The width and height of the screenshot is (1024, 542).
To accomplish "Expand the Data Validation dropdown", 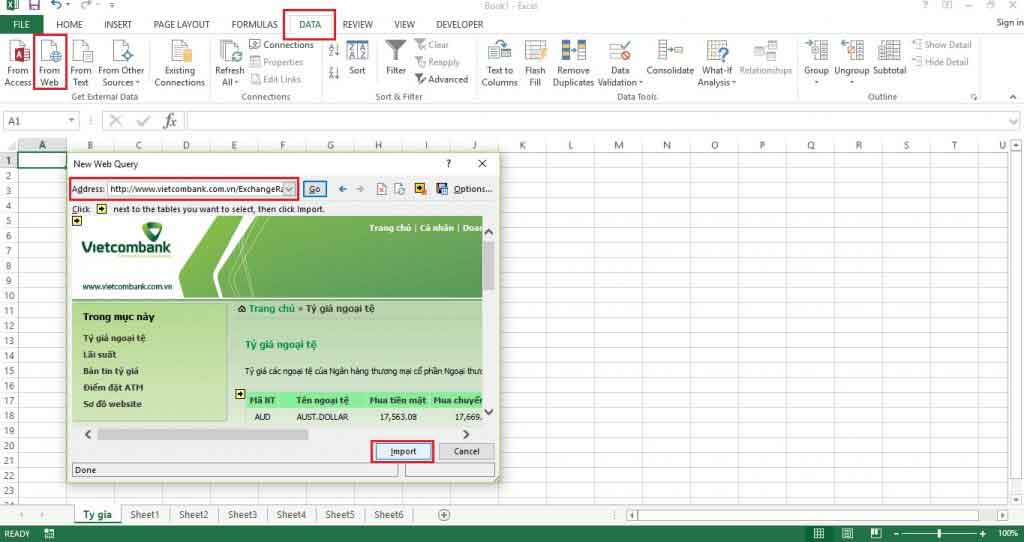I will click(641, 83).
